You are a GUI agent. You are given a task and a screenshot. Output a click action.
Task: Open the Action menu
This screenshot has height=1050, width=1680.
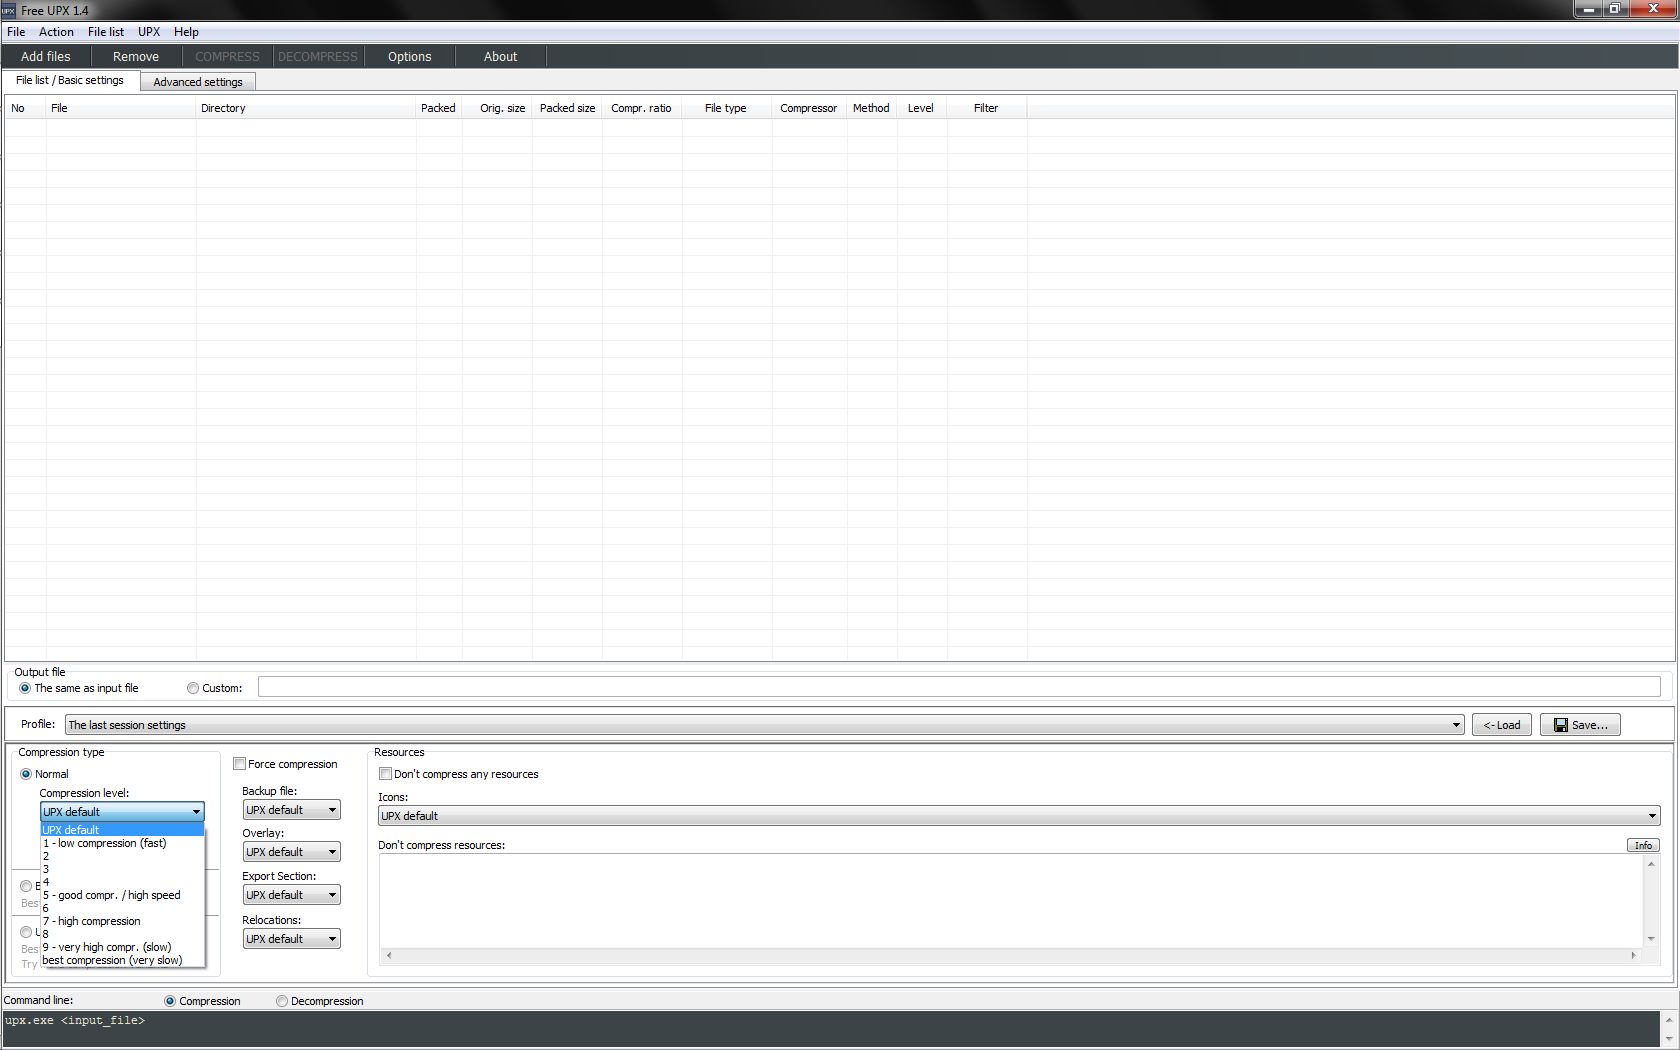(56, 32)
